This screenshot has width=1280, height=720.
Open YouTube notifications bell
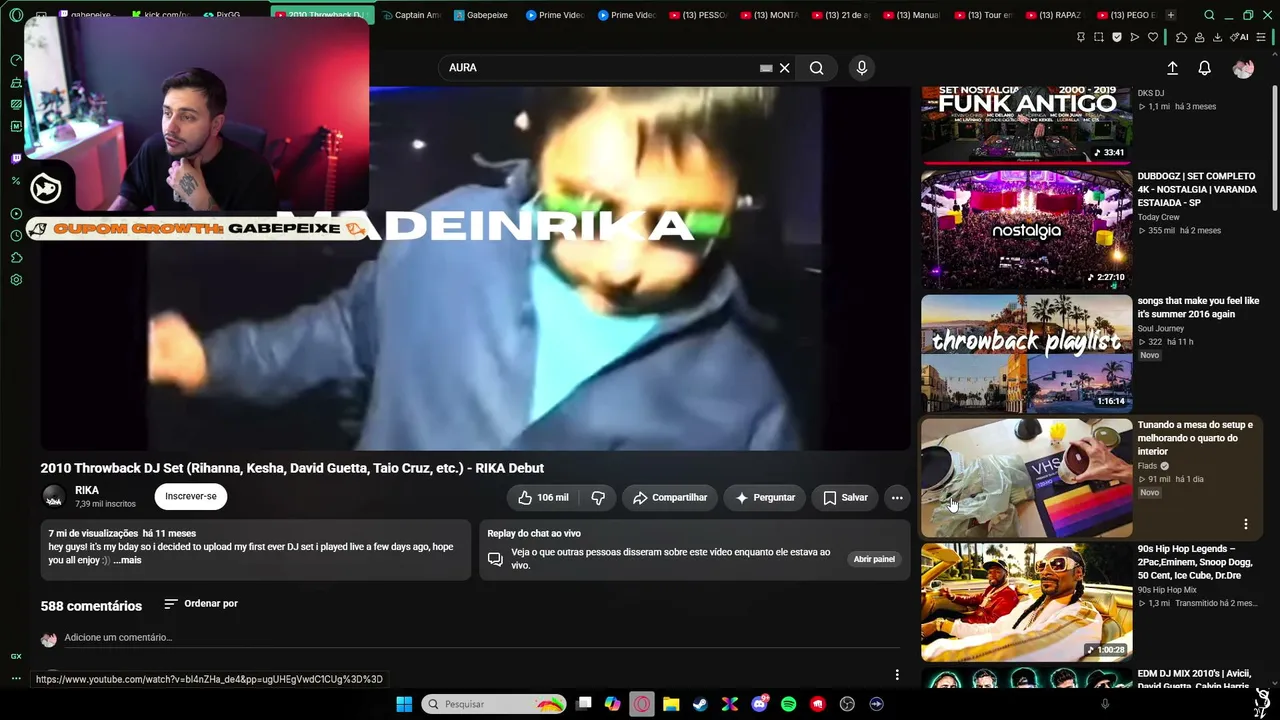pos(1205,68)
